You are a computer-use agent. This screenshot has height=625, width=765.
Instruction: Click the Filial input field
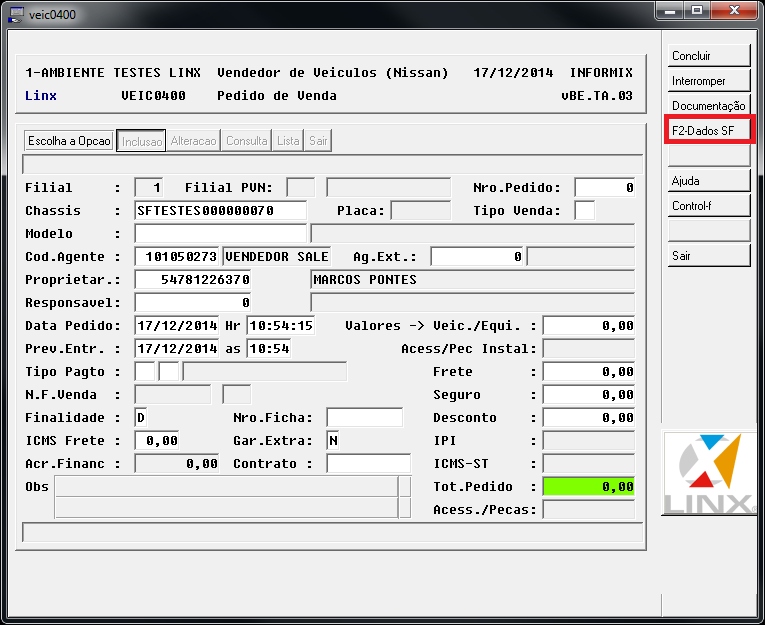(x=149, y=187)
